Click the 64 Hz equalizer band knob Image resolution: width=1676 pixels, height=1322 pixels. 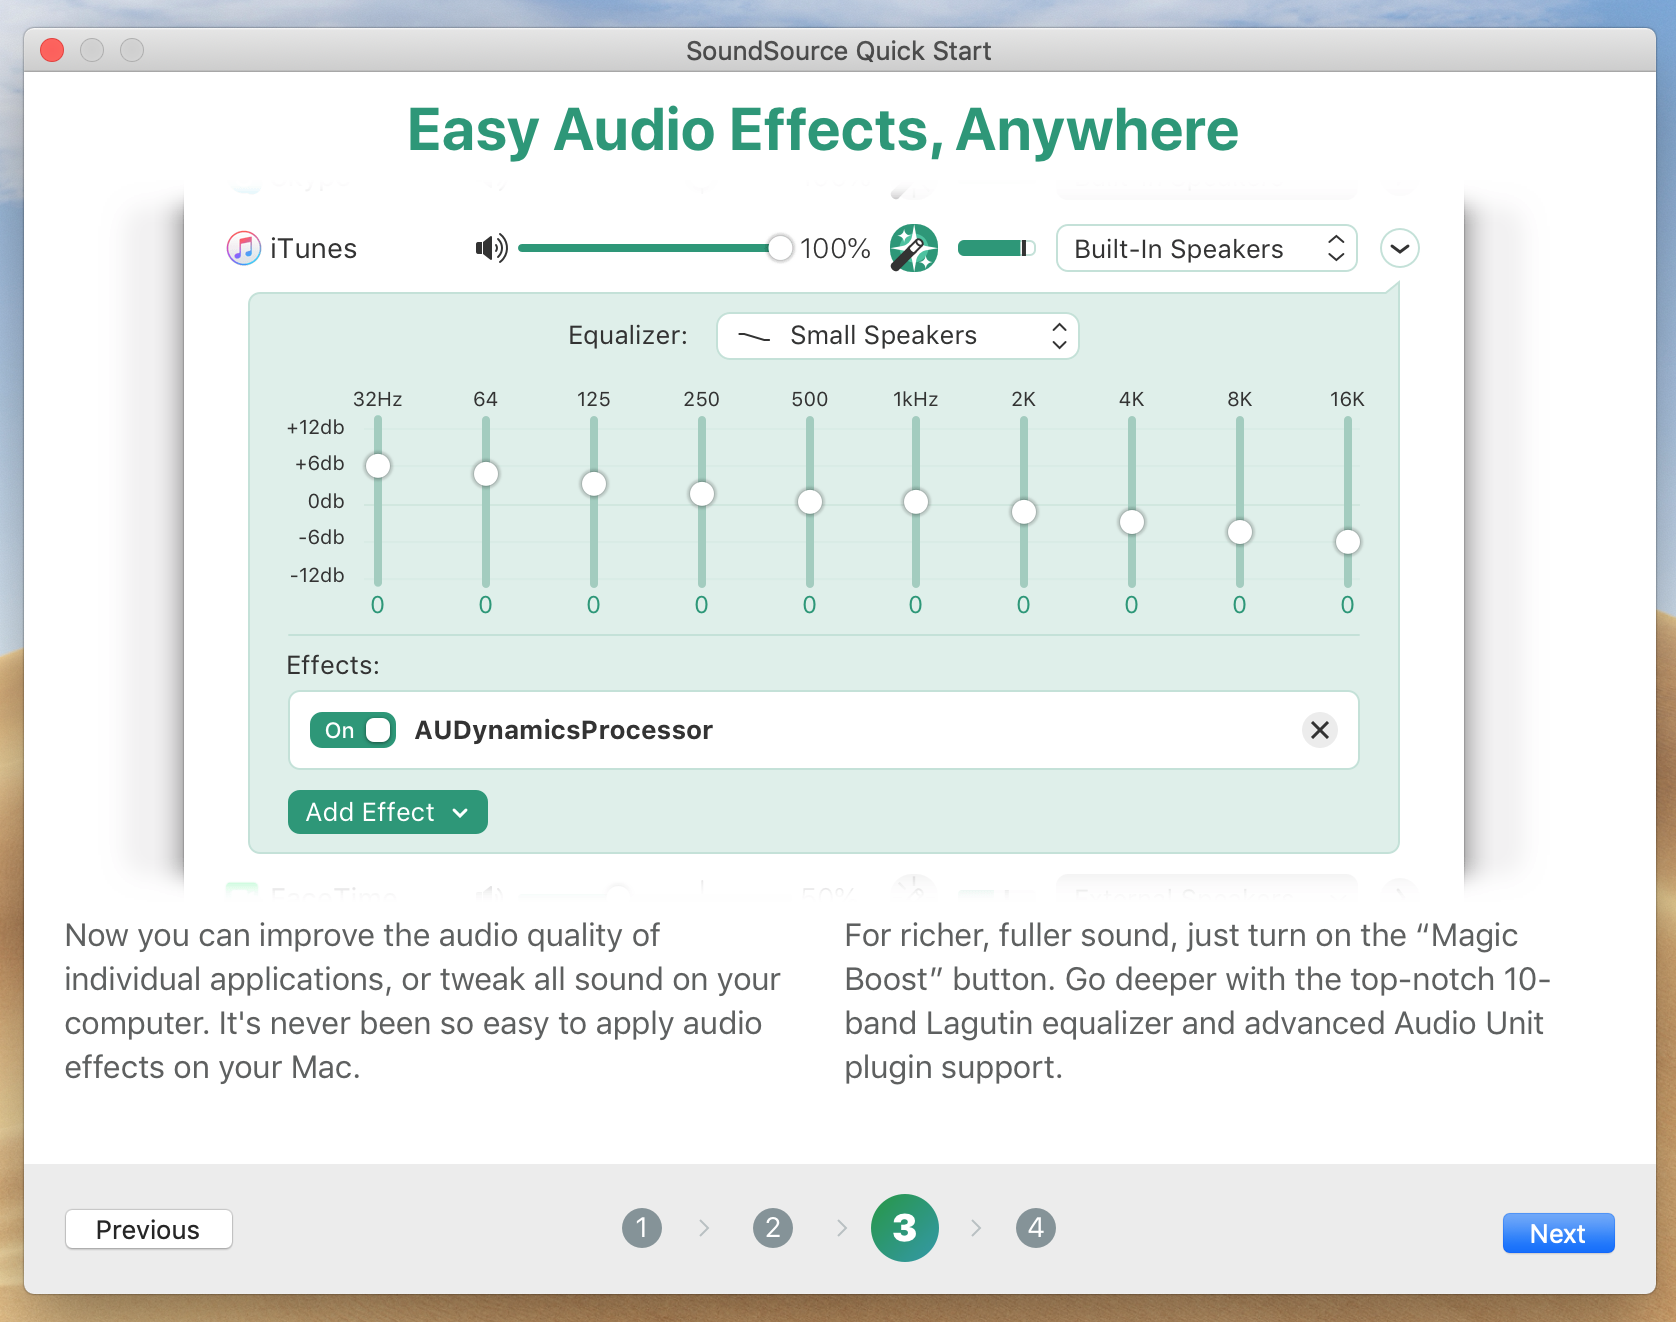pyautogui.click(x=486, y=473)
